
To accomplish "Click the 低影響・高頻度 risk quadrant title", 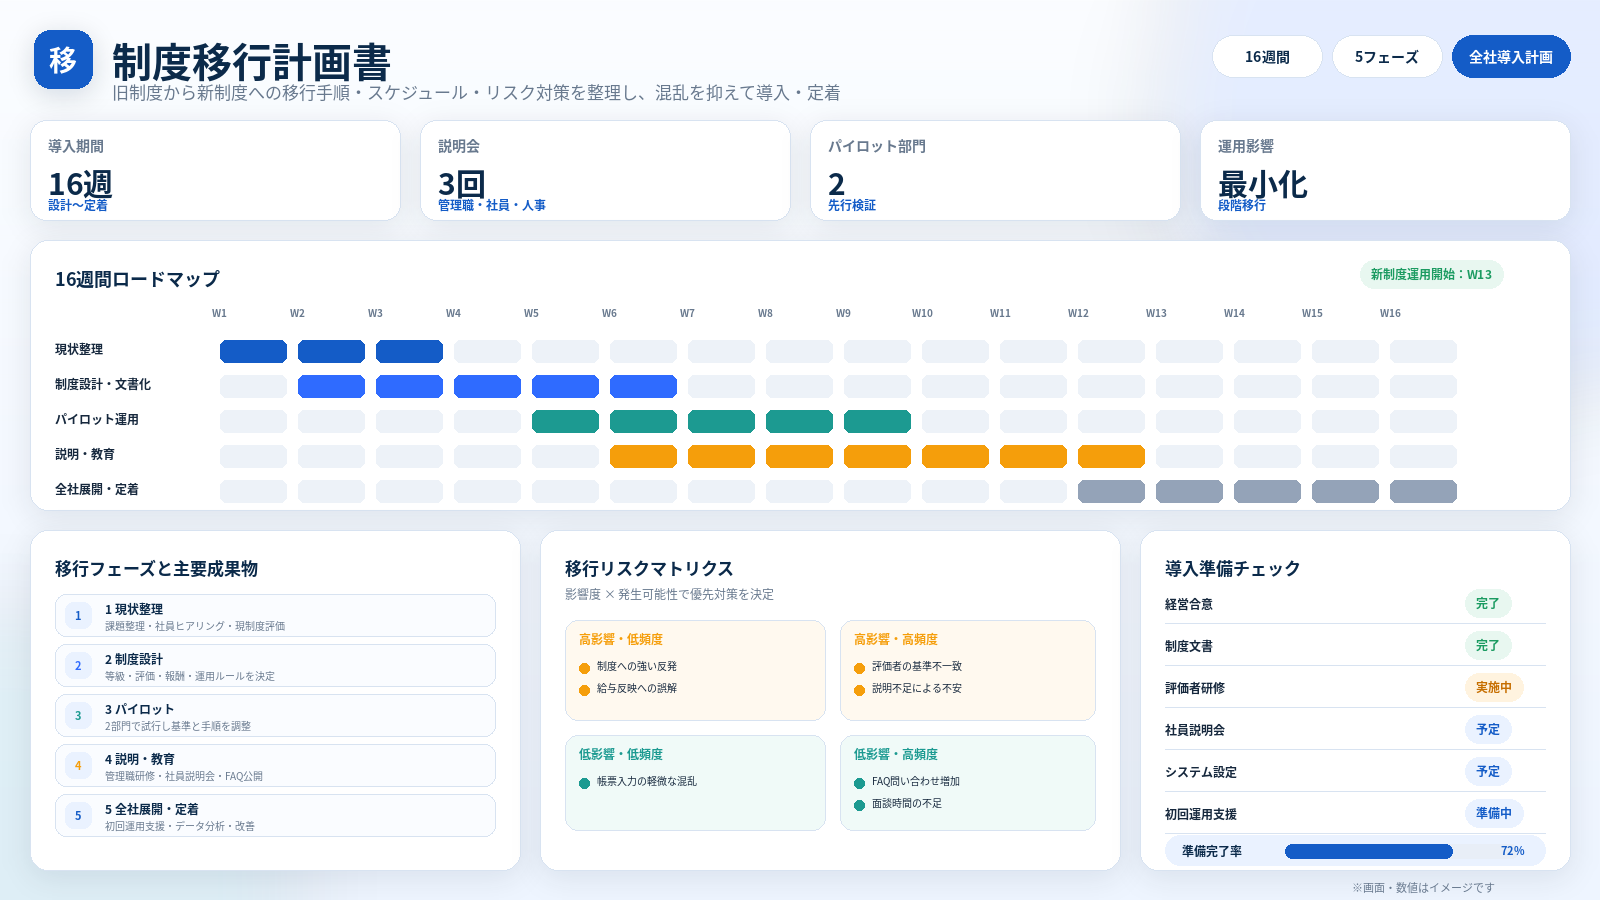I will tap(896, 754).
